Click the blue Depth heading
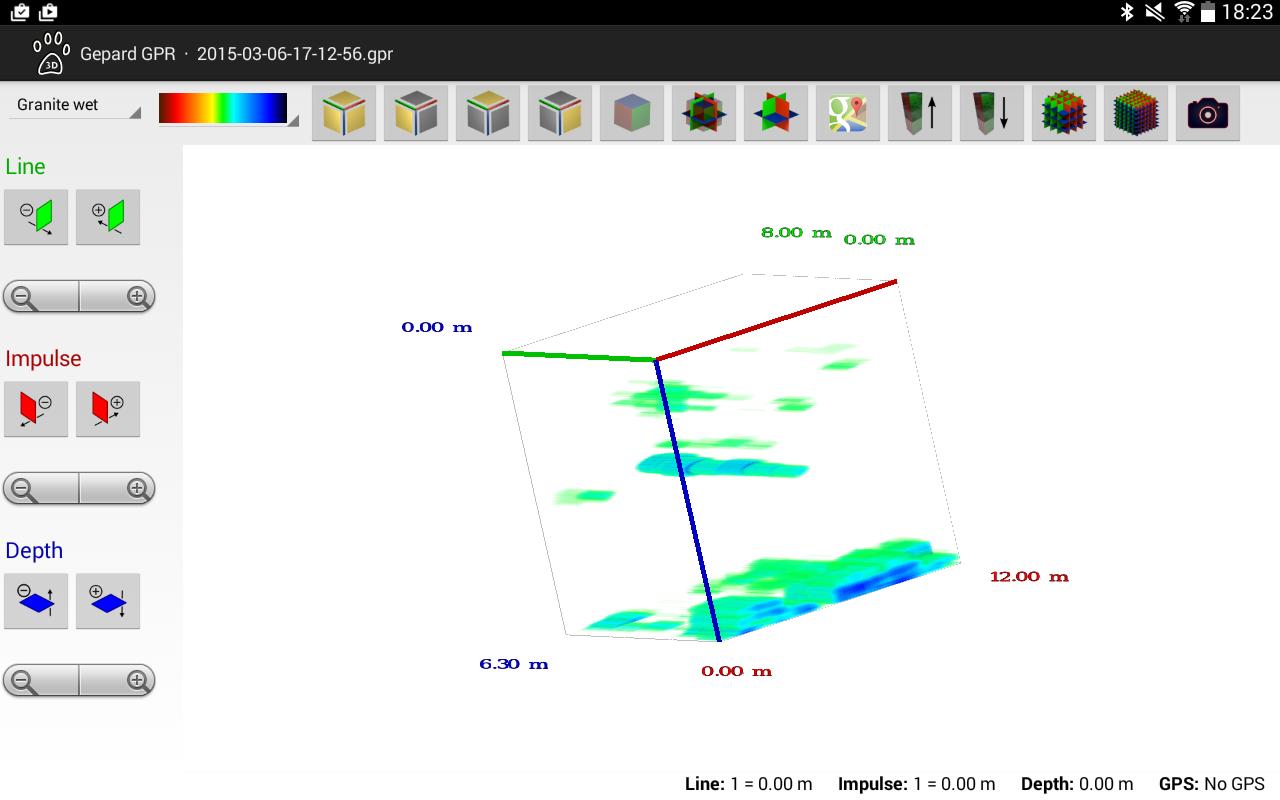Viewport: 1280px width, 800px height. click(x=34, y=550)
